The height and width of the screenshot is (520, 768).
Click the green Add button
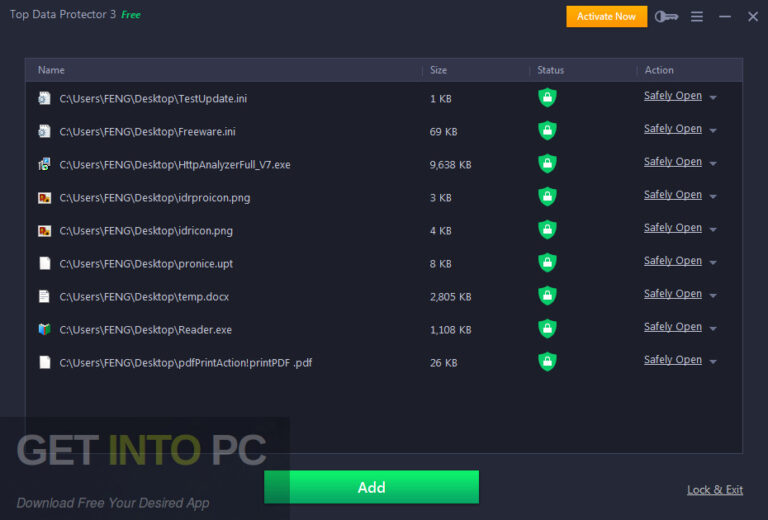pos(371,487)
